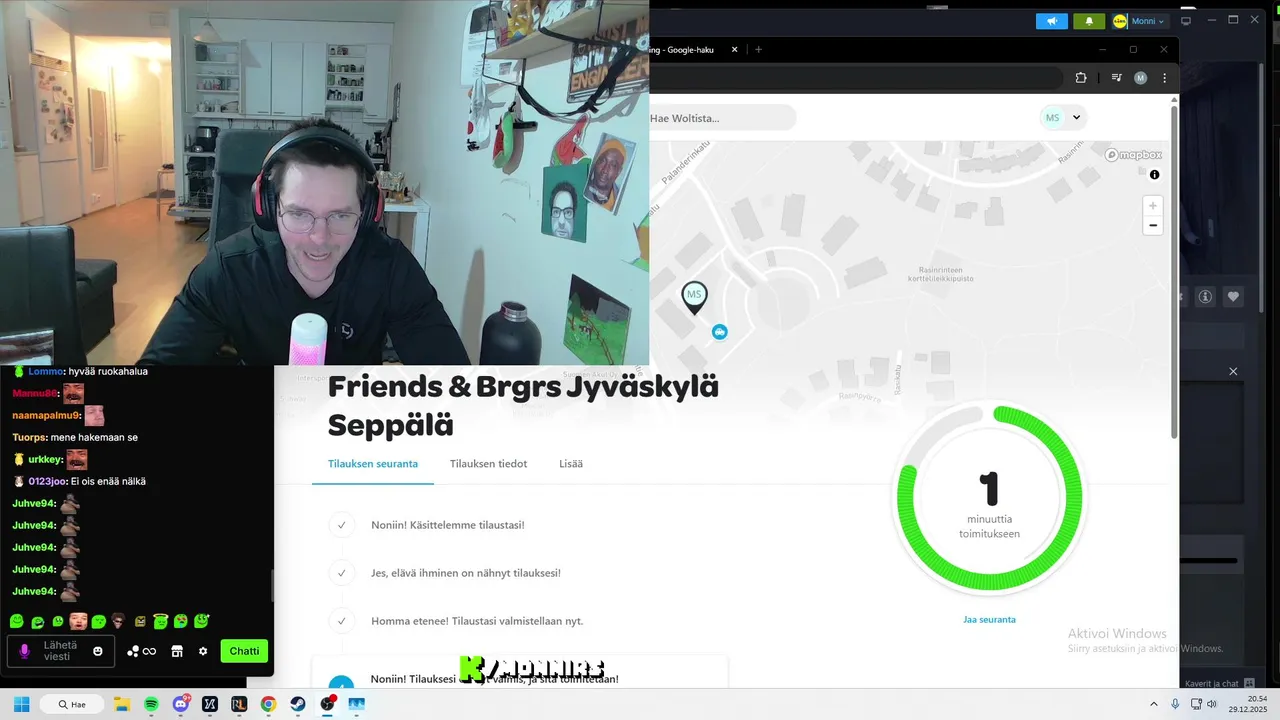Open Spotify from taskbar
Screen dimensions: 1280x720
pos(151,704)
